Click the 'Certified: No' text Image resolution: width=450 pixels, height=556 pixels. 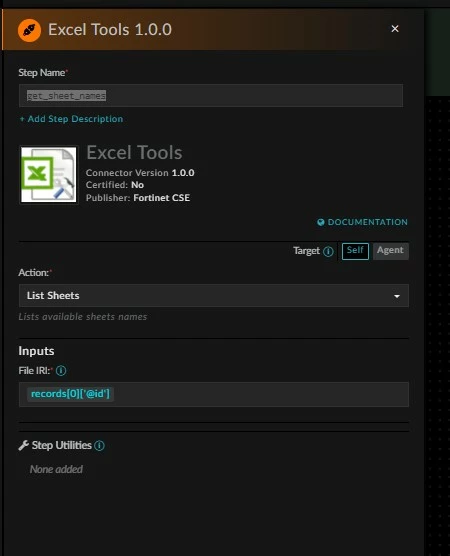click(115, 185)
